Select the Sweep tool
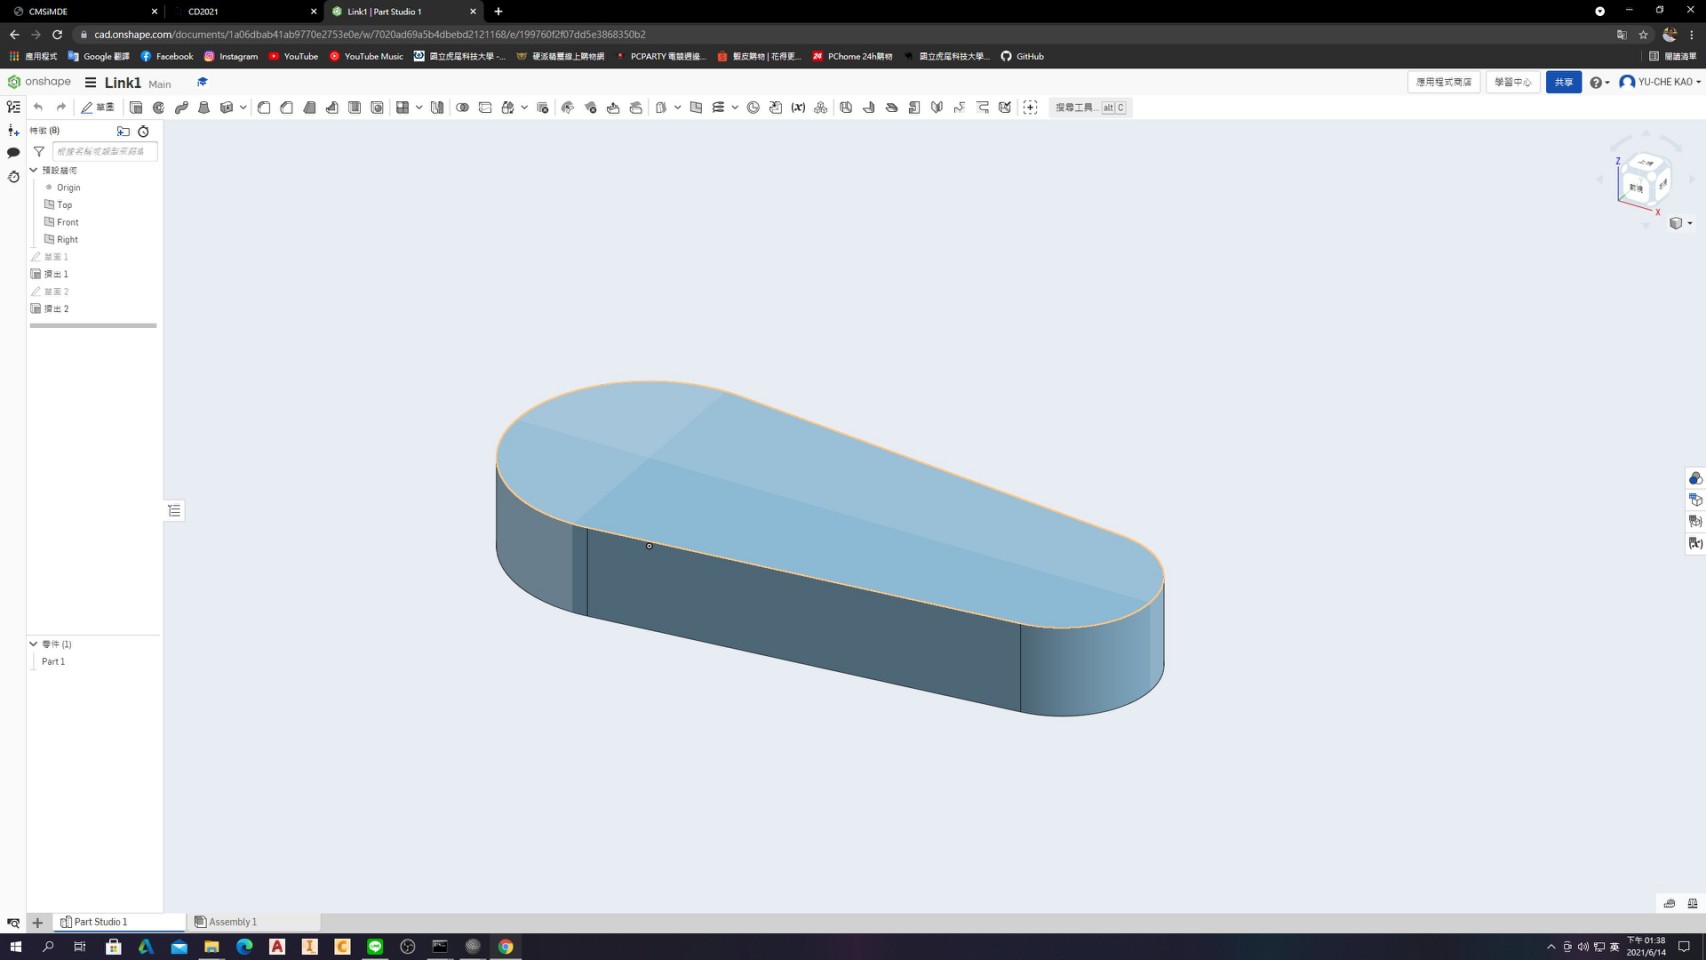 [181, 107]
